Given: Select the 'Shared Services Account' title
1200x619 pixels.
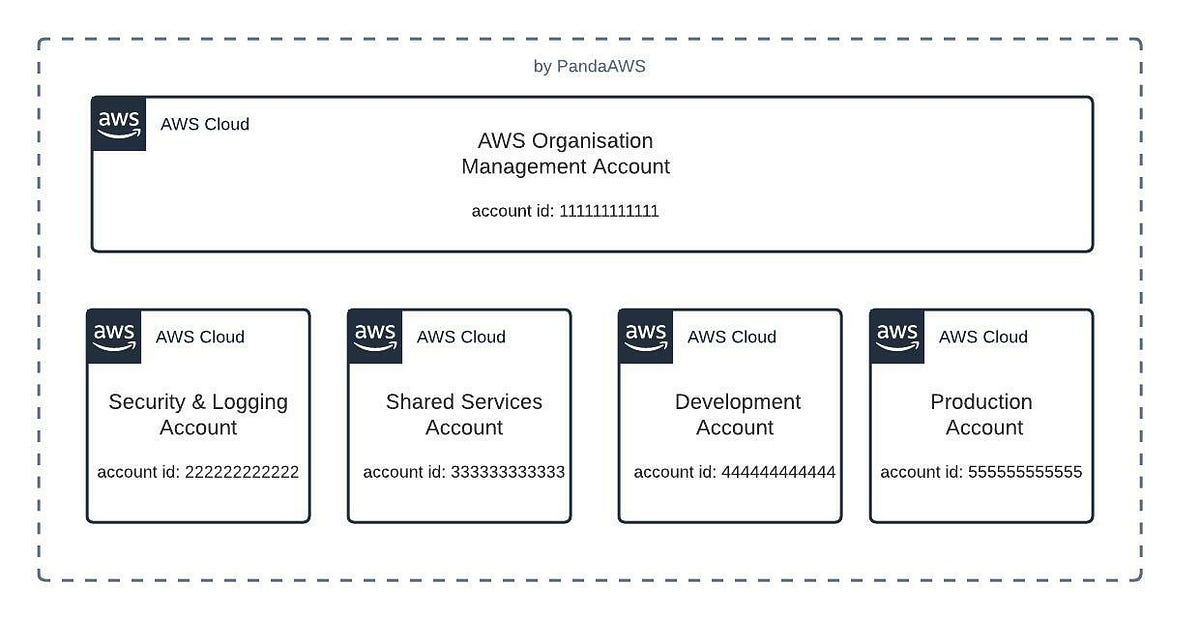Looking at the screenshot, I should click(464, 414).
